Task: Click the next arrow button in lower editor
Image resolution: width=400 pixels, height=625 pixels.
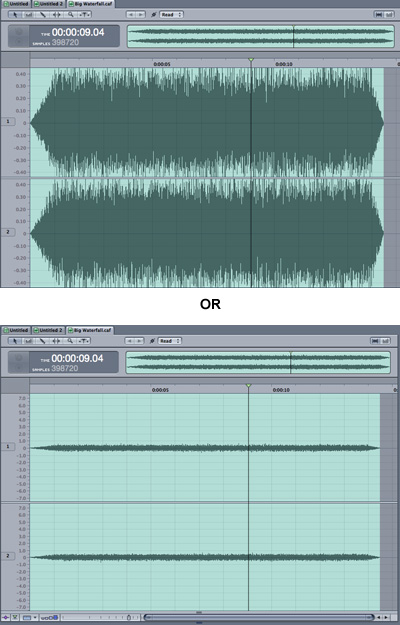Action: (139, 341)
